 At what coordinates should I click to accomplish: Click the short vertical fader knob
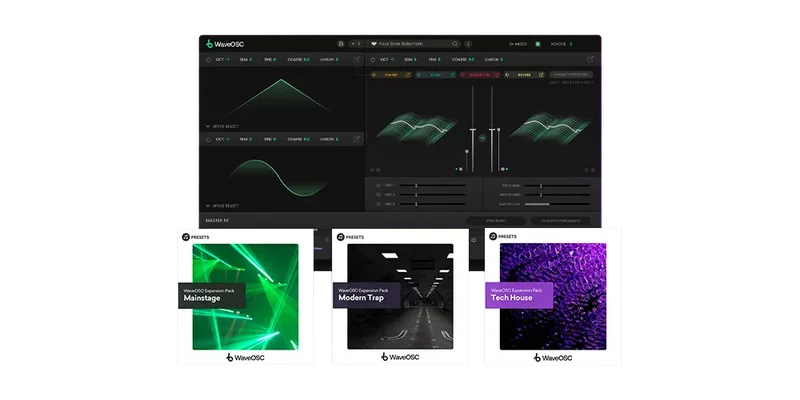(467, 152)
